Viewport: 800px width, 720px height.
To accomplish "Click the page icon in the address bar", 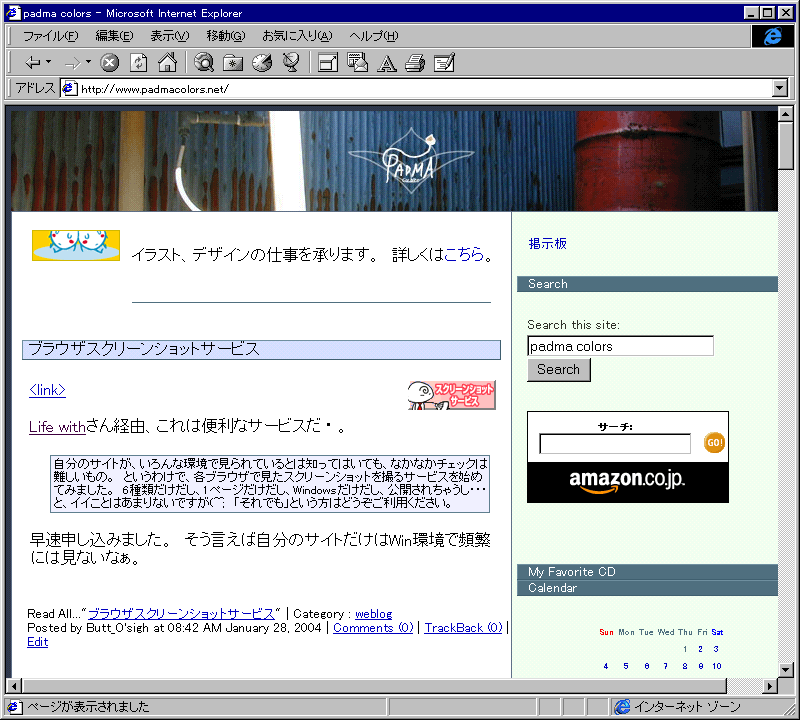I will (x=69, y=88).
